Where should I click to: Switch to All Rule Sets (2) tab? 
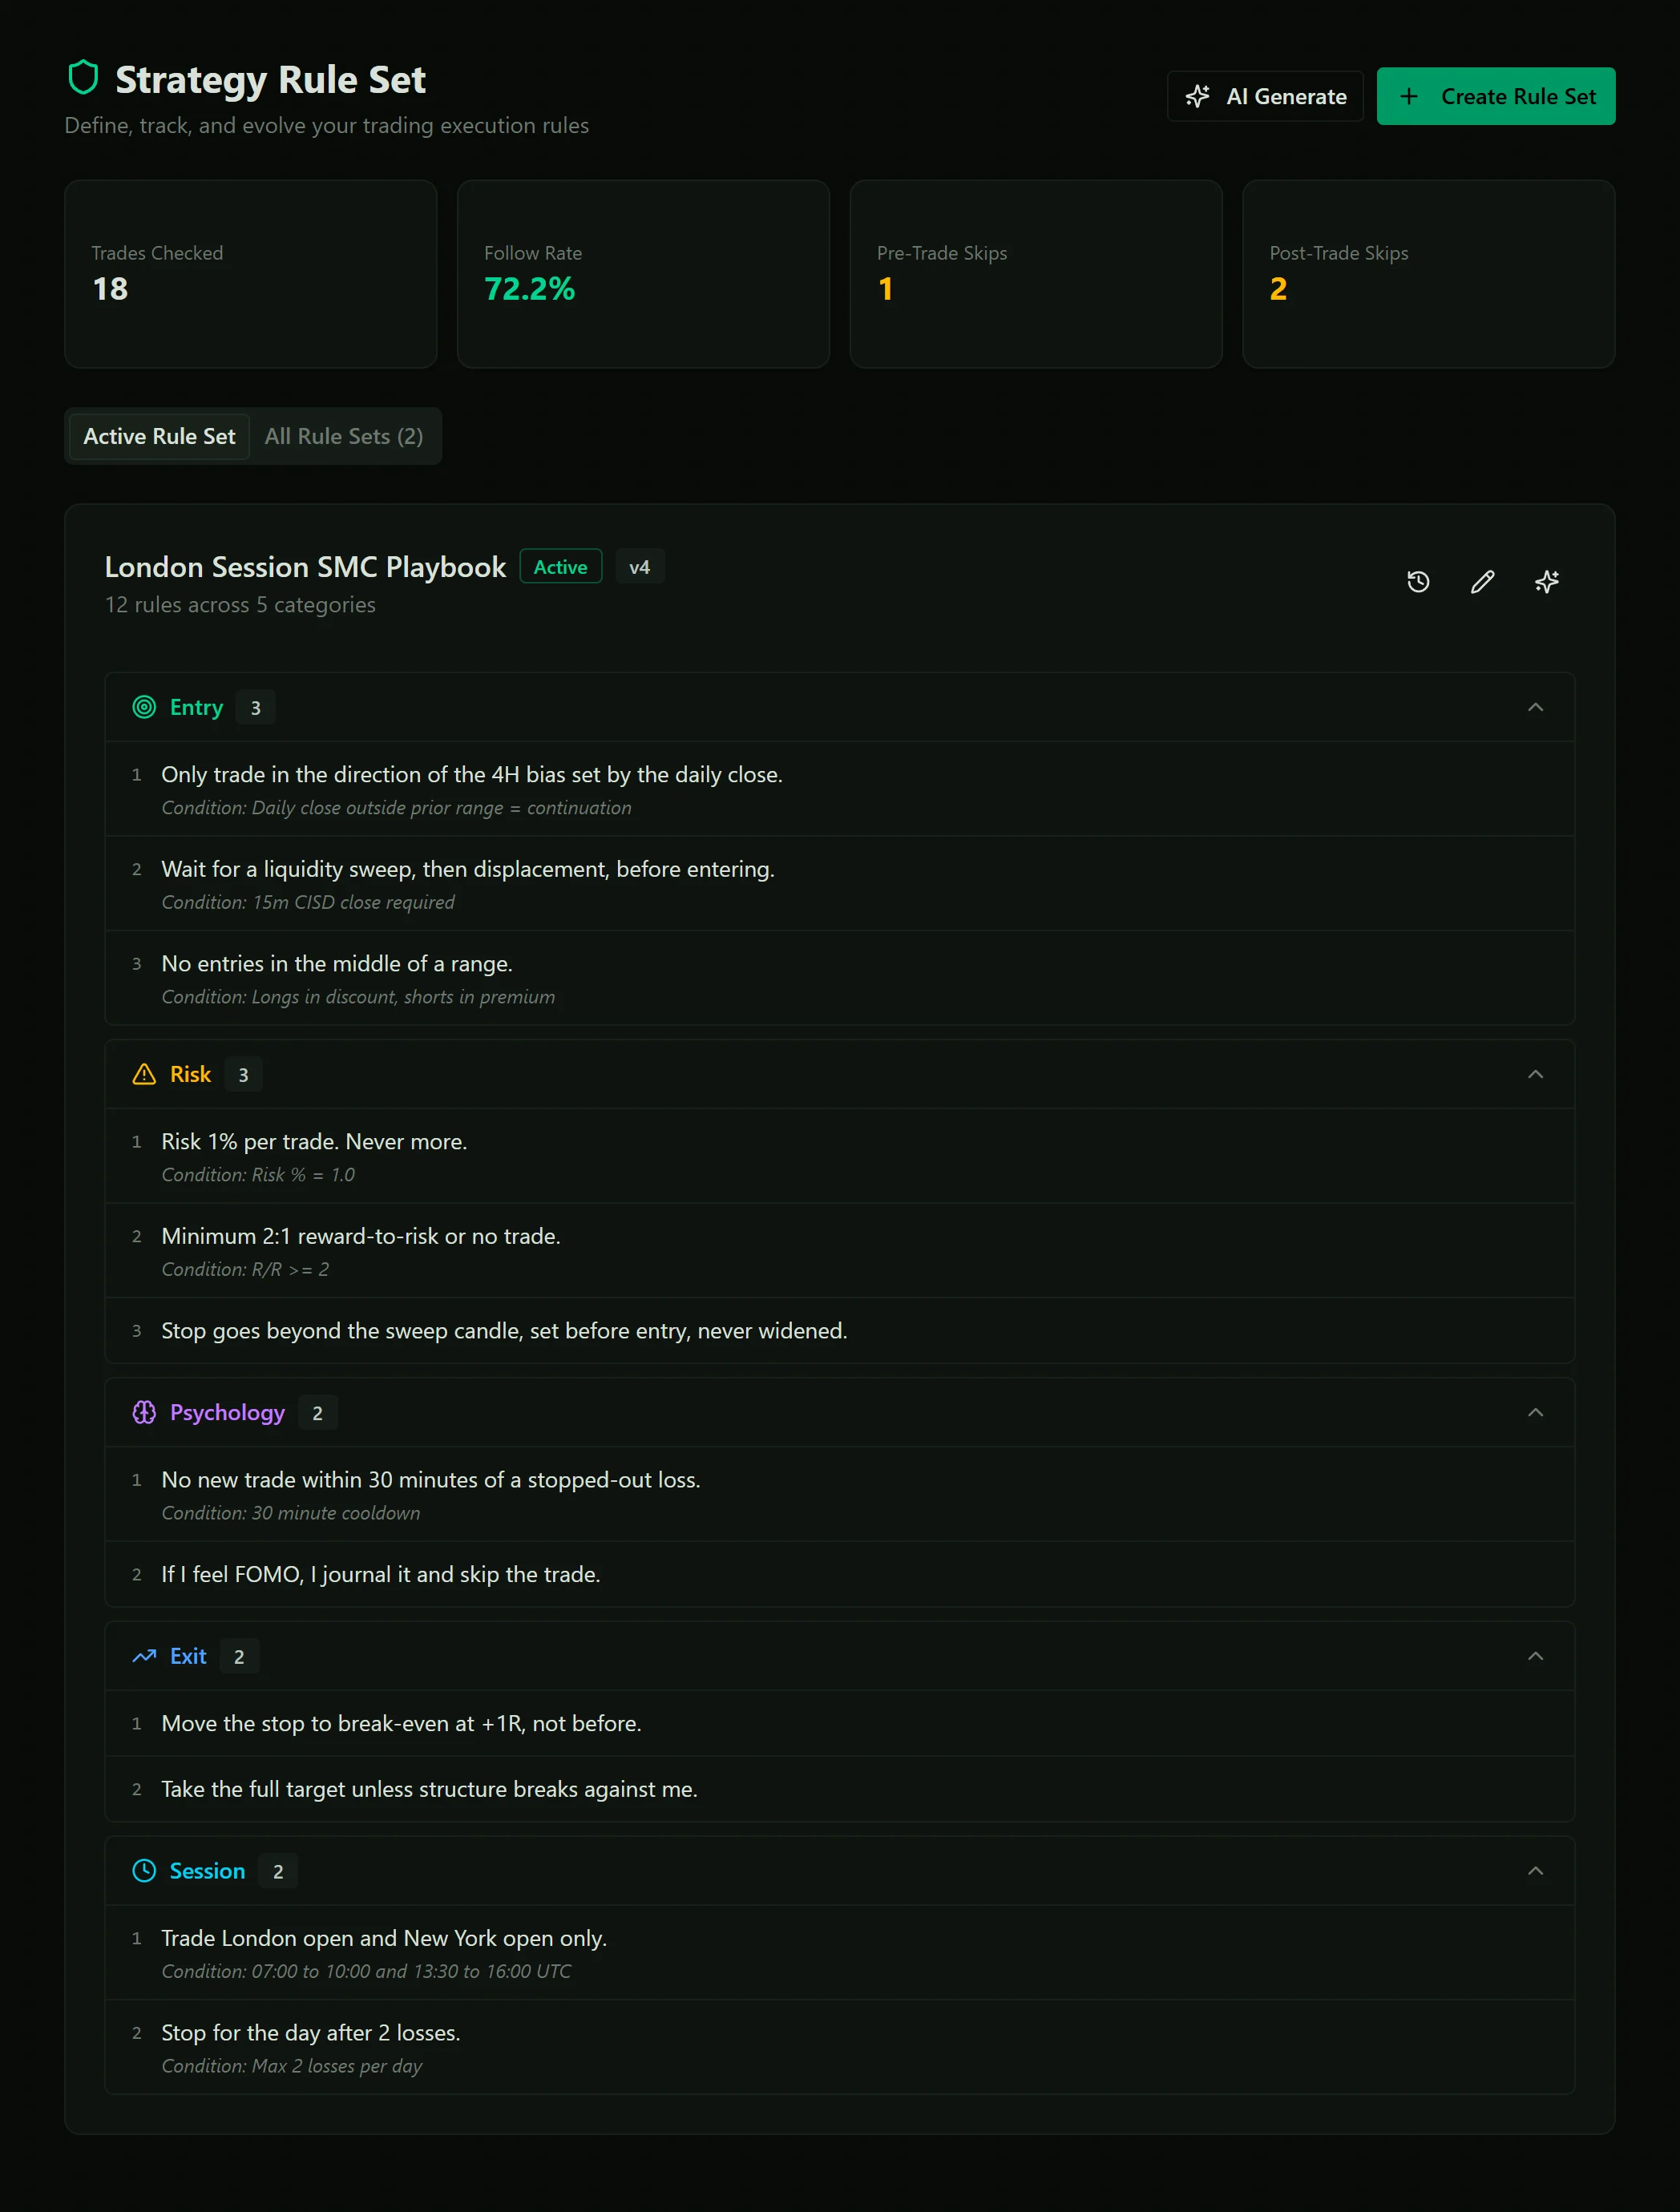click(x=344, y=436)
